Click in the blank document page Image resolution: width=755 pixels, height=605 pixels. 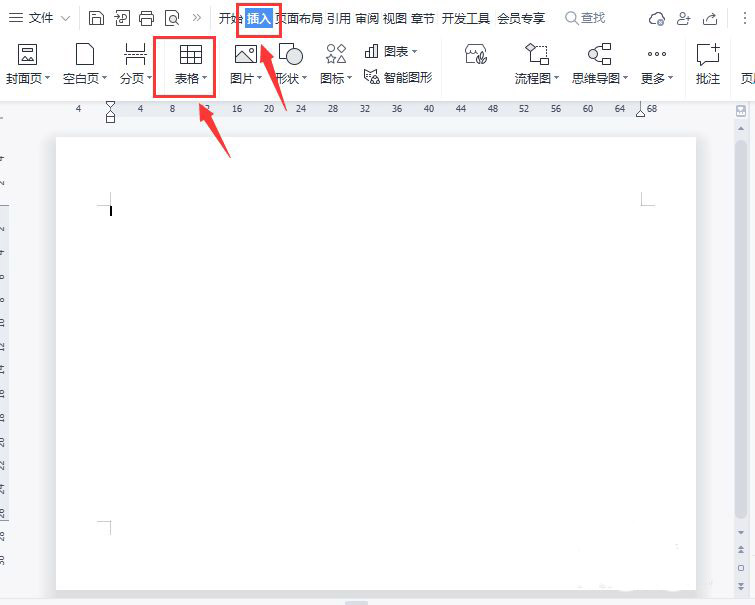(376, 363)
